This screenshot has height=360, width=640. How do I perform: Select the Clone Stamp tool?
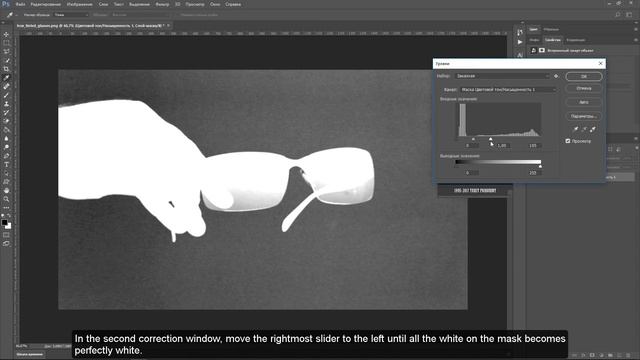(6, 104)
